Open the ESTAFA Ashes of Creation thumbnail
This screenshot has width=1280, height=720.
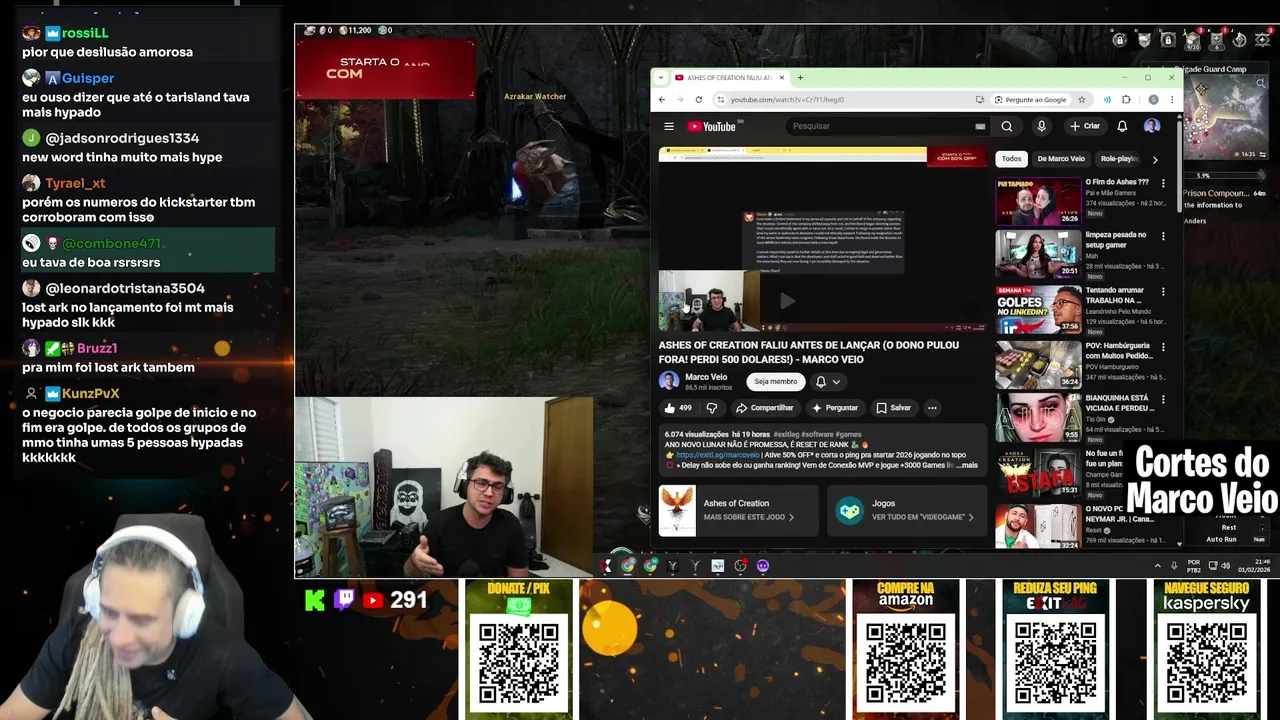click(x=1038, y=472)
